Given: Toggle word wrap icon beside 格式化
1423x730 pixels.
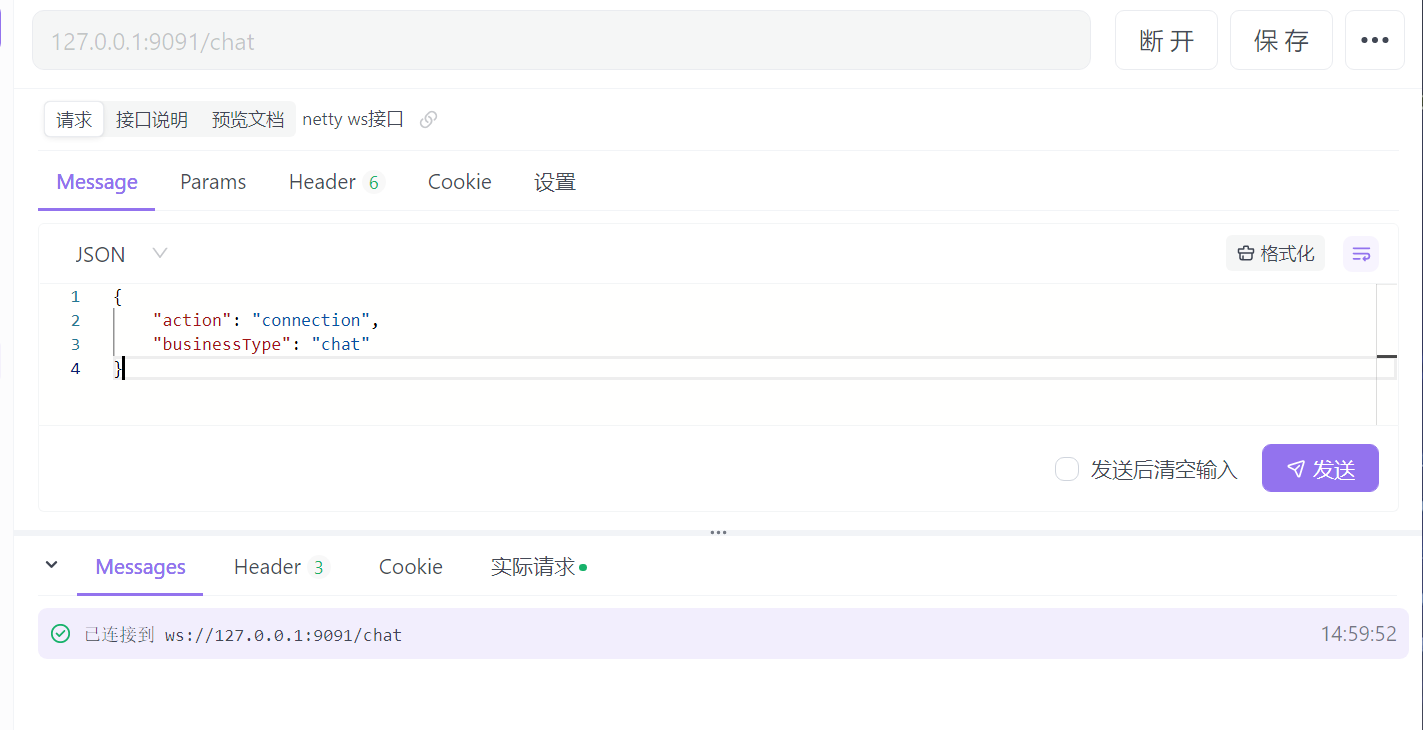Looking at the screenshot, I should [x=1361, y=254].
